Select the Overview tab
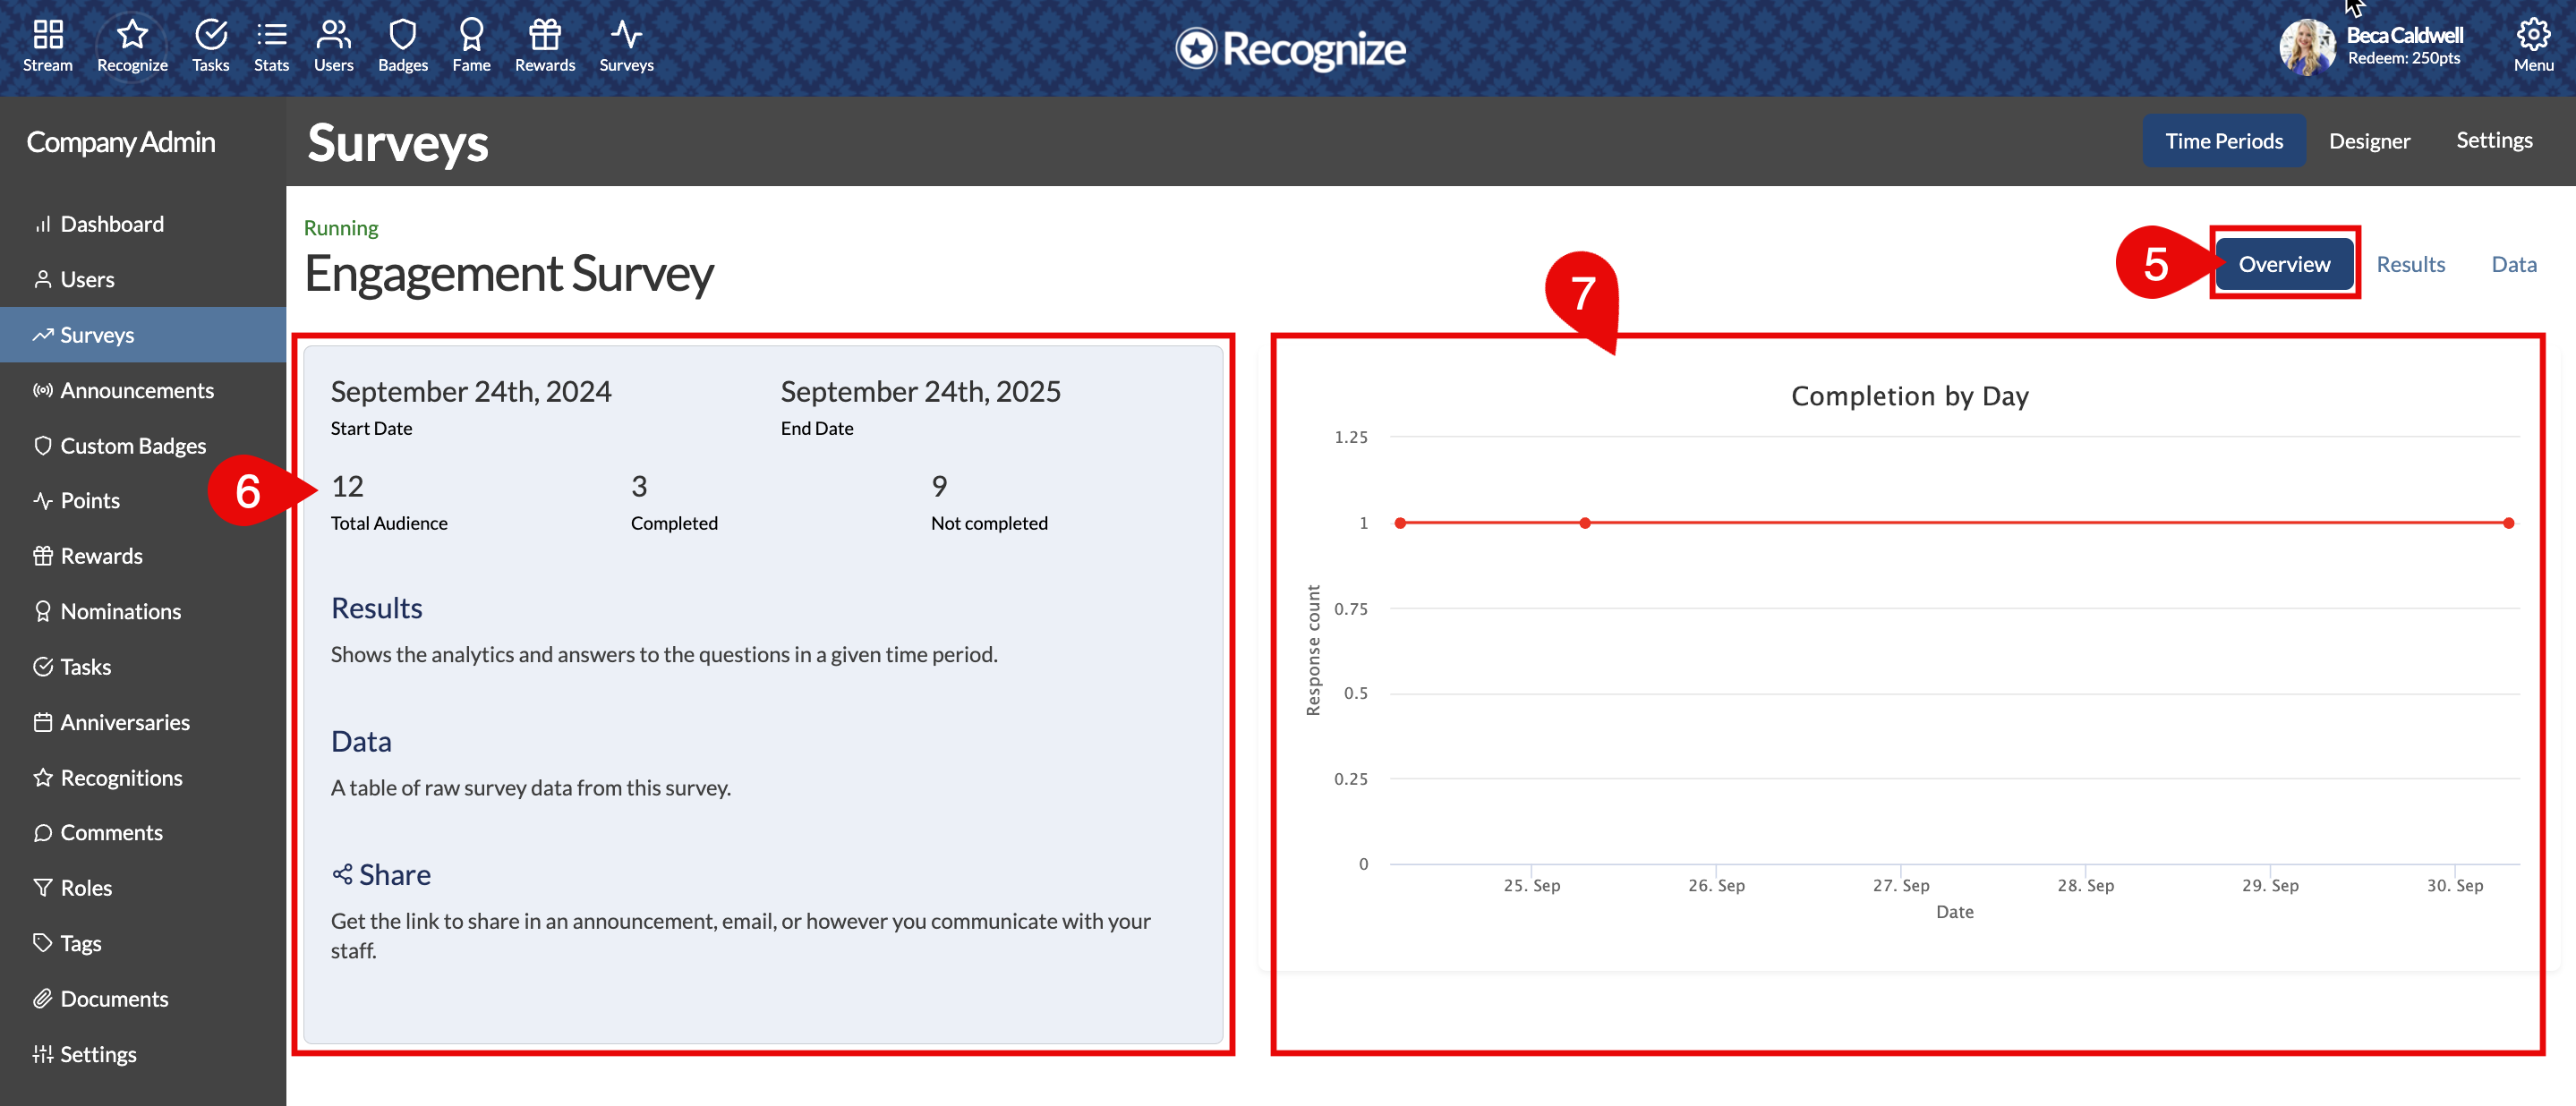Viewport: 2576px width, 1106px height. click(x=2284, y=264)
